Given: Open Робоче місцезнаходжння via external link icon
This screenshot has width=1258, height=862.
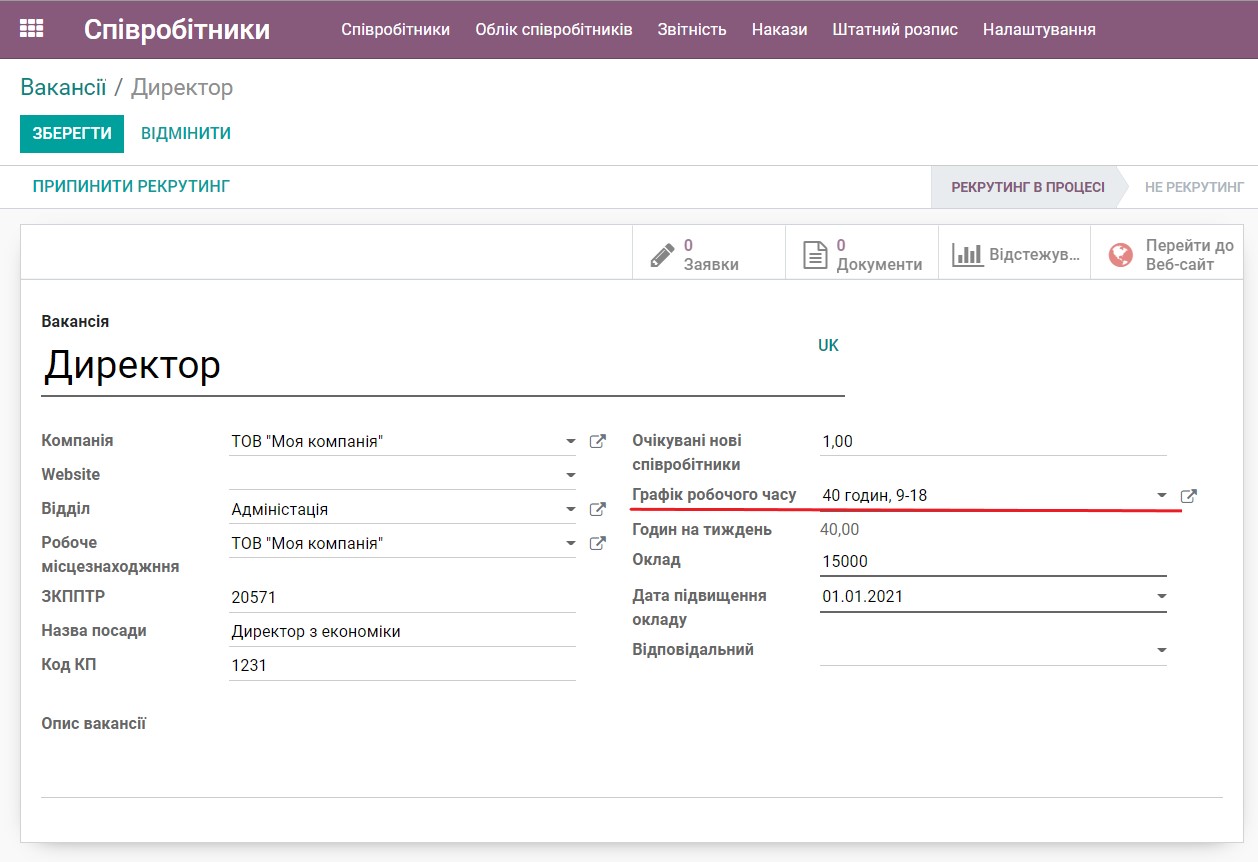Looking at the screenshot, I should click(597, 543).
